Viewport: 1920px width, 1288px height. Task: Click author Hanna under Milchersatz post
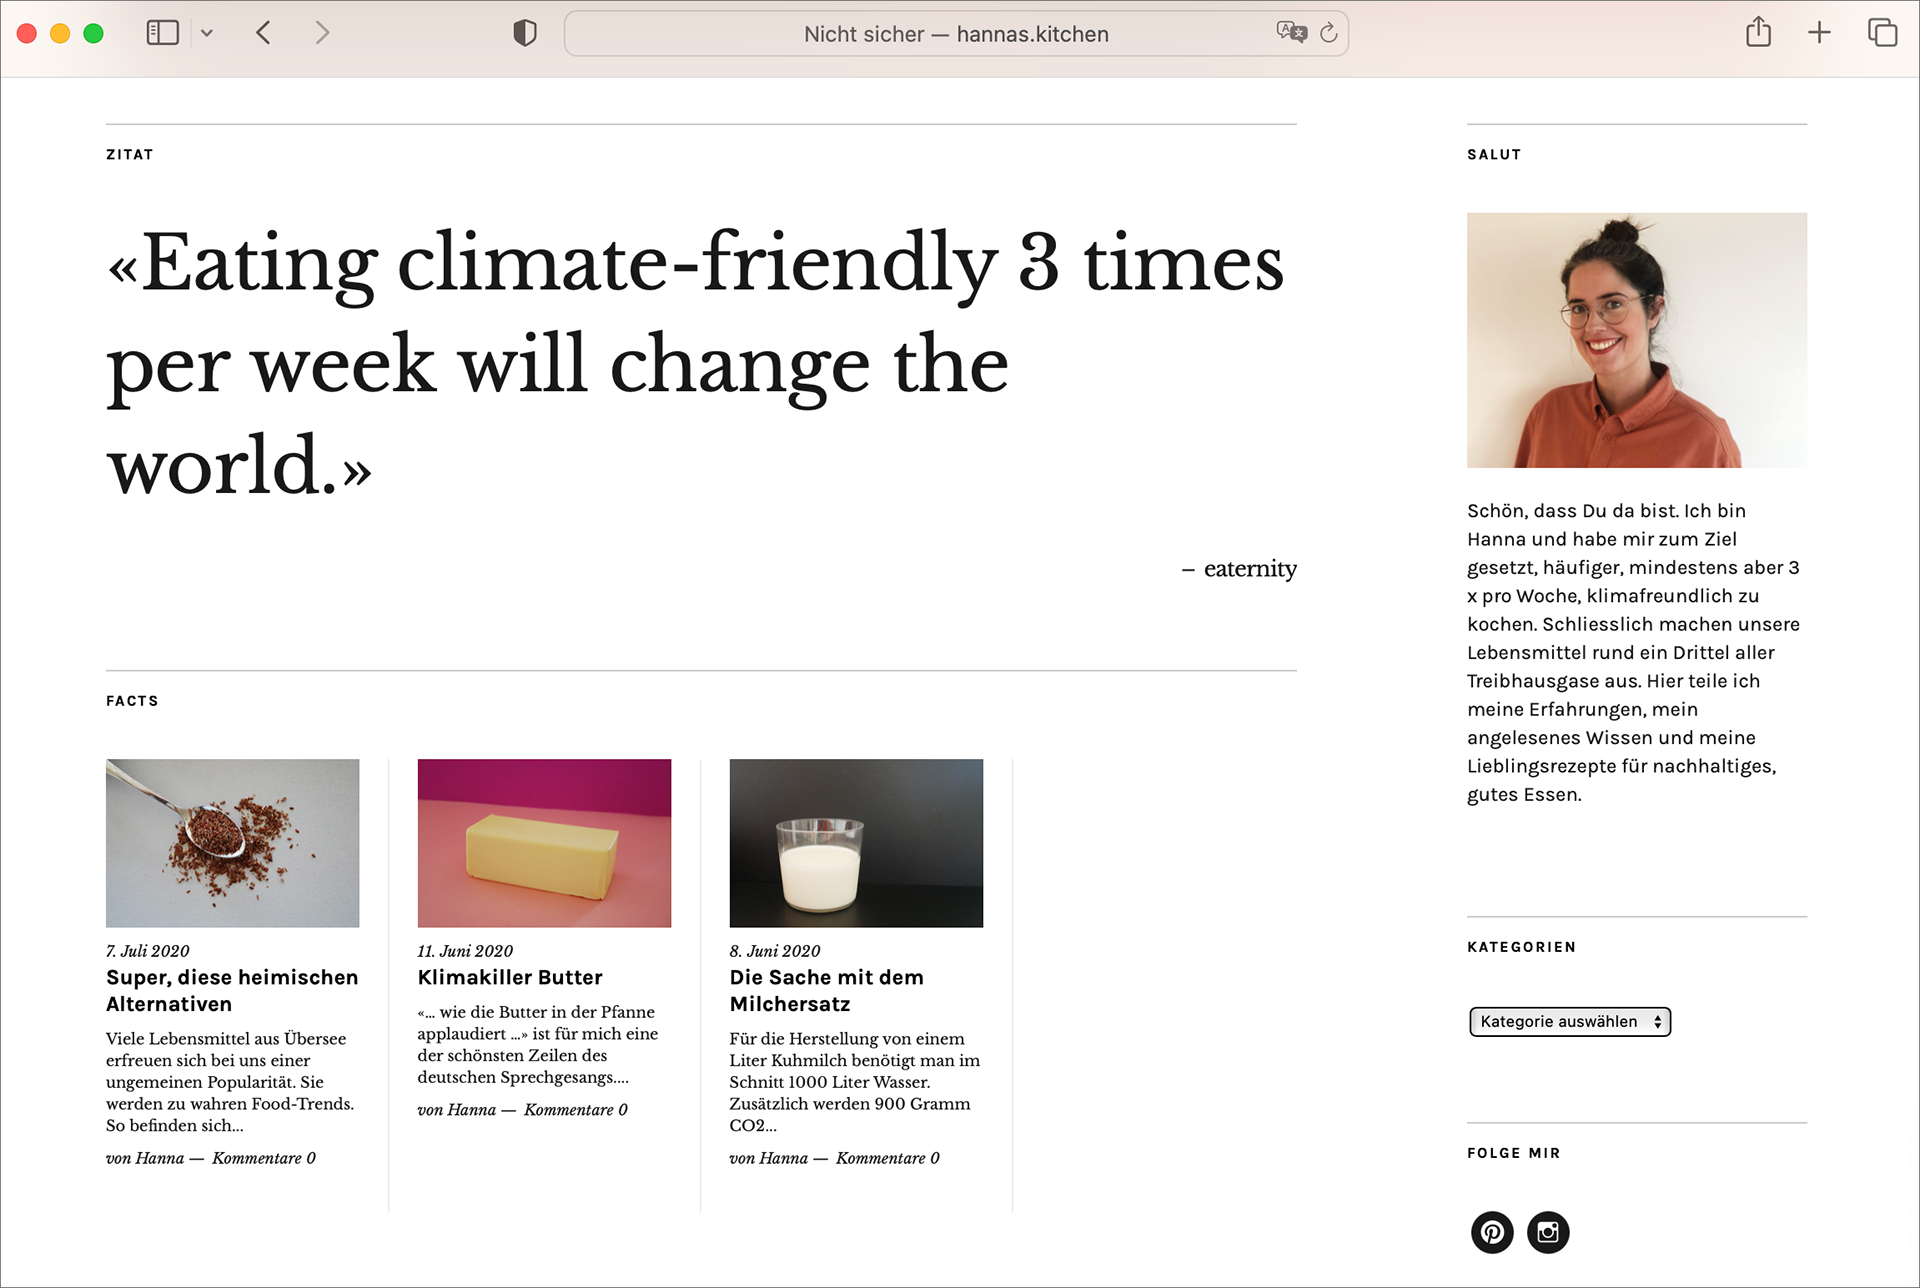point(784,1158)
